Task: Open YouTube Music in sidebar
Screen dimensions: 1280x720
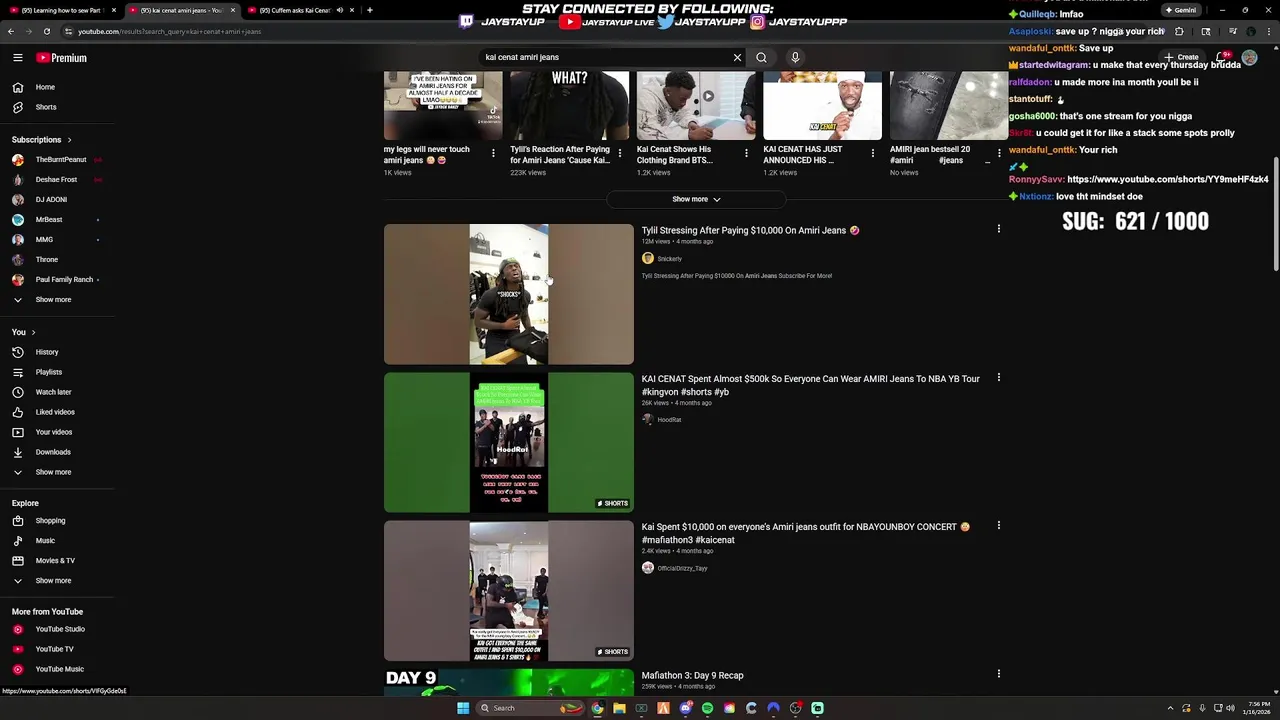Action: (x=57, y=669)
